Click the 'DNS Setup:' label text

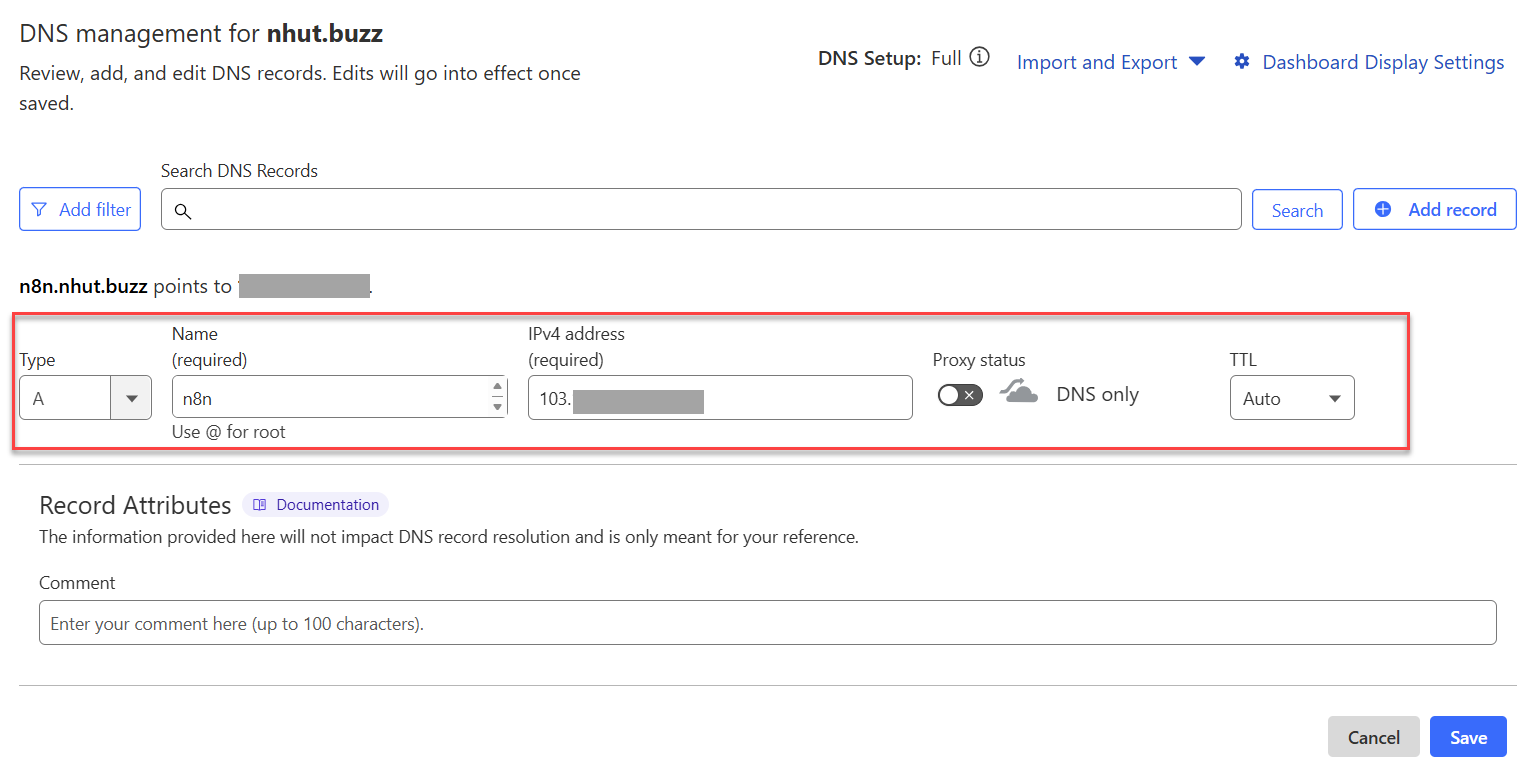pyautogui.click(x=869, y=58)
